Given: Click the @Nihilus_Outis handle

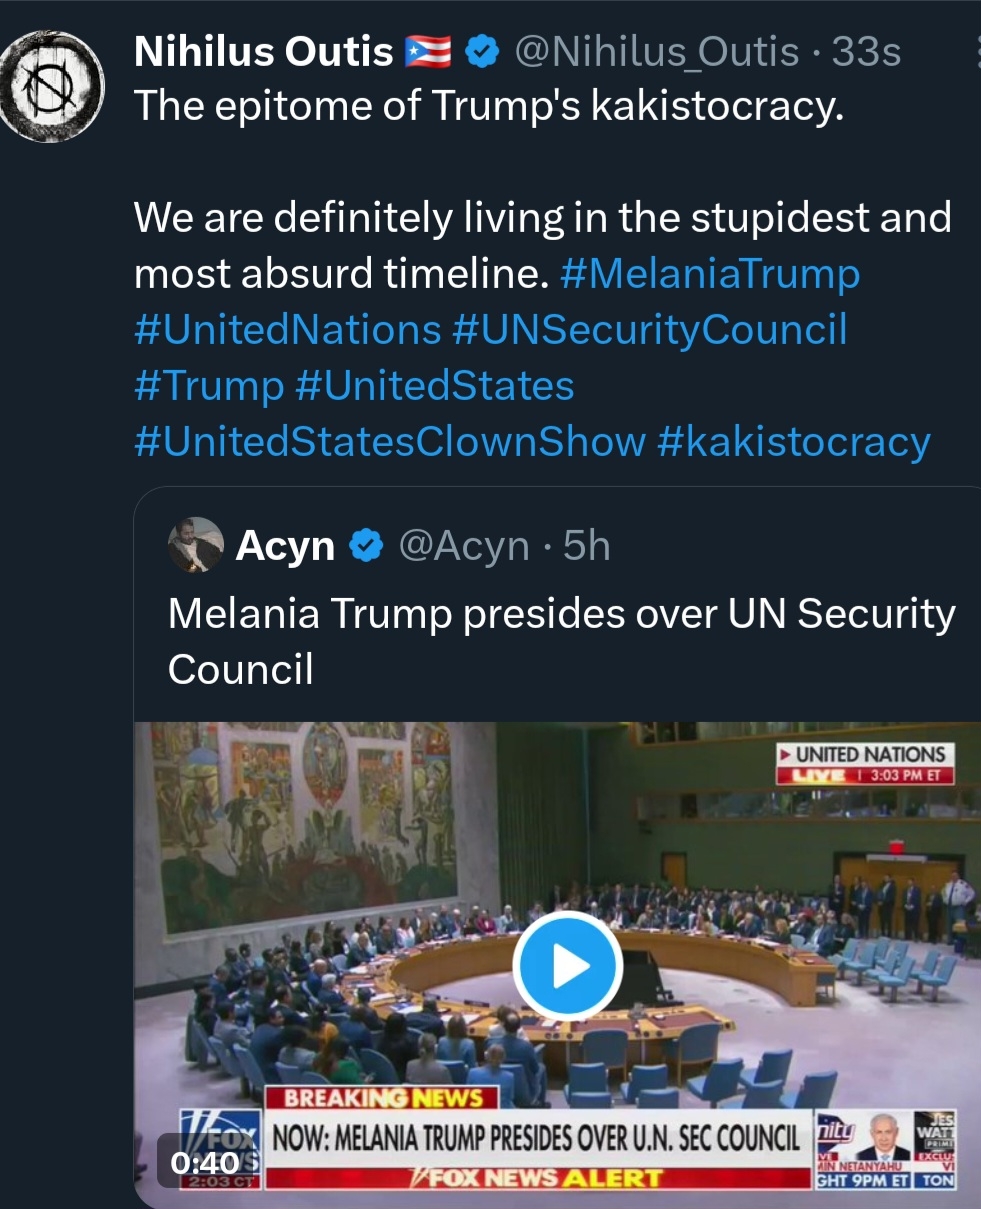Looking at the screenshot, I should tap(656, 53).
